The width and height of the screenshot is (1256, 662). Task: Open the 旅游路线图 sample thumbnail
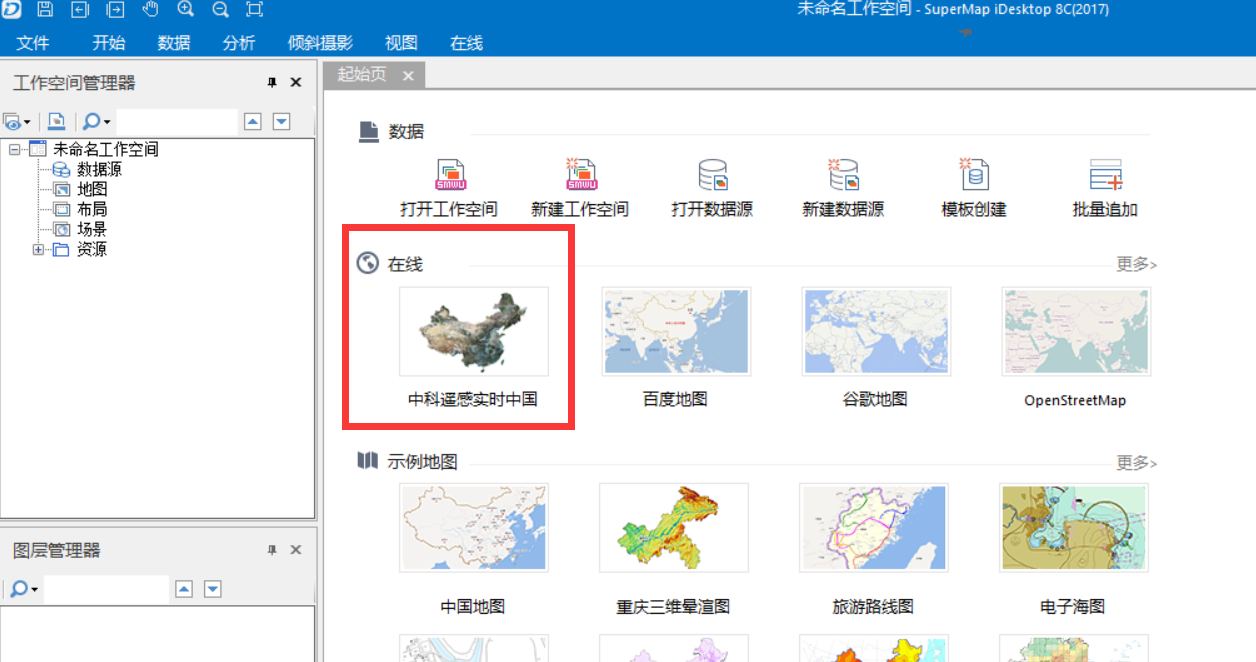[874, 528]
